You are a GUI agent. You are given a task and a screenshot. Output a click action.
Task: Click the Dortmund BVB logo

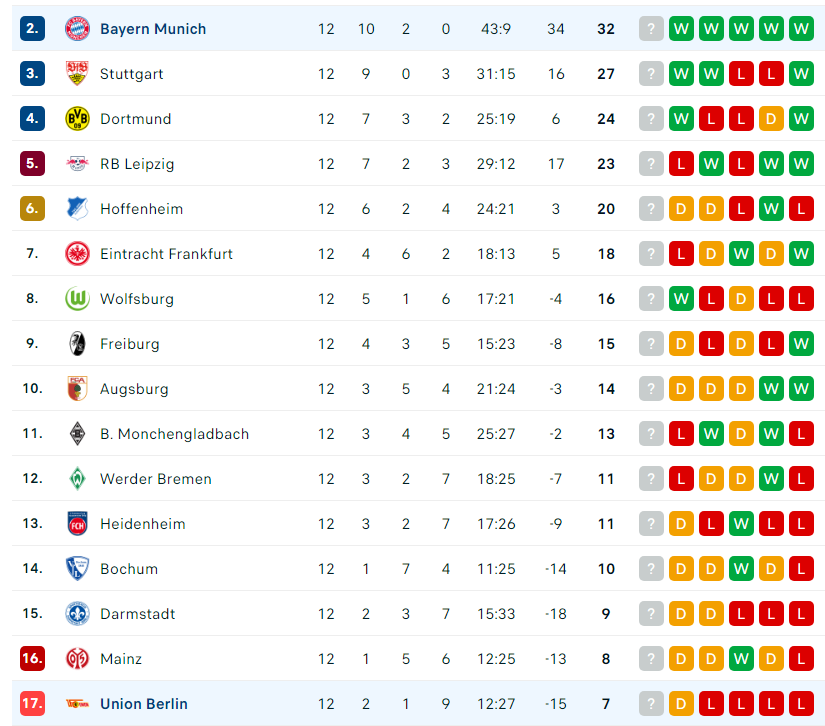(x=77, y=118)
